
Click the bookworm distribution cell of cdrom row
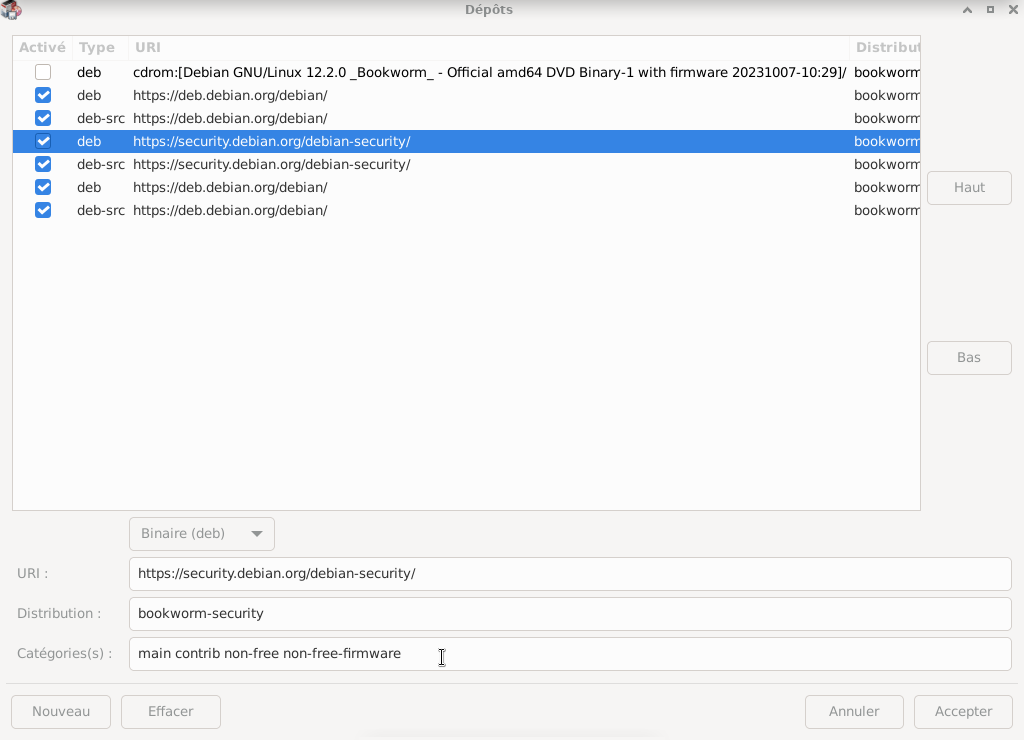tap(886, 72)
